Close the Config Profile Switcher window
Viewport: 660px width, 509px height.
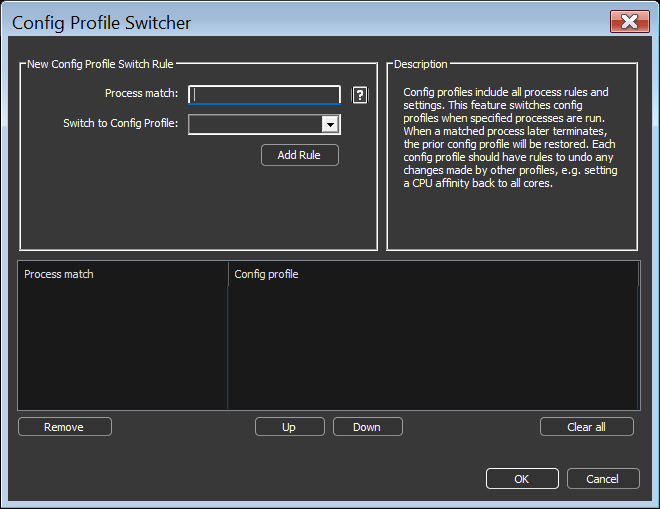[x=630, y=21]
